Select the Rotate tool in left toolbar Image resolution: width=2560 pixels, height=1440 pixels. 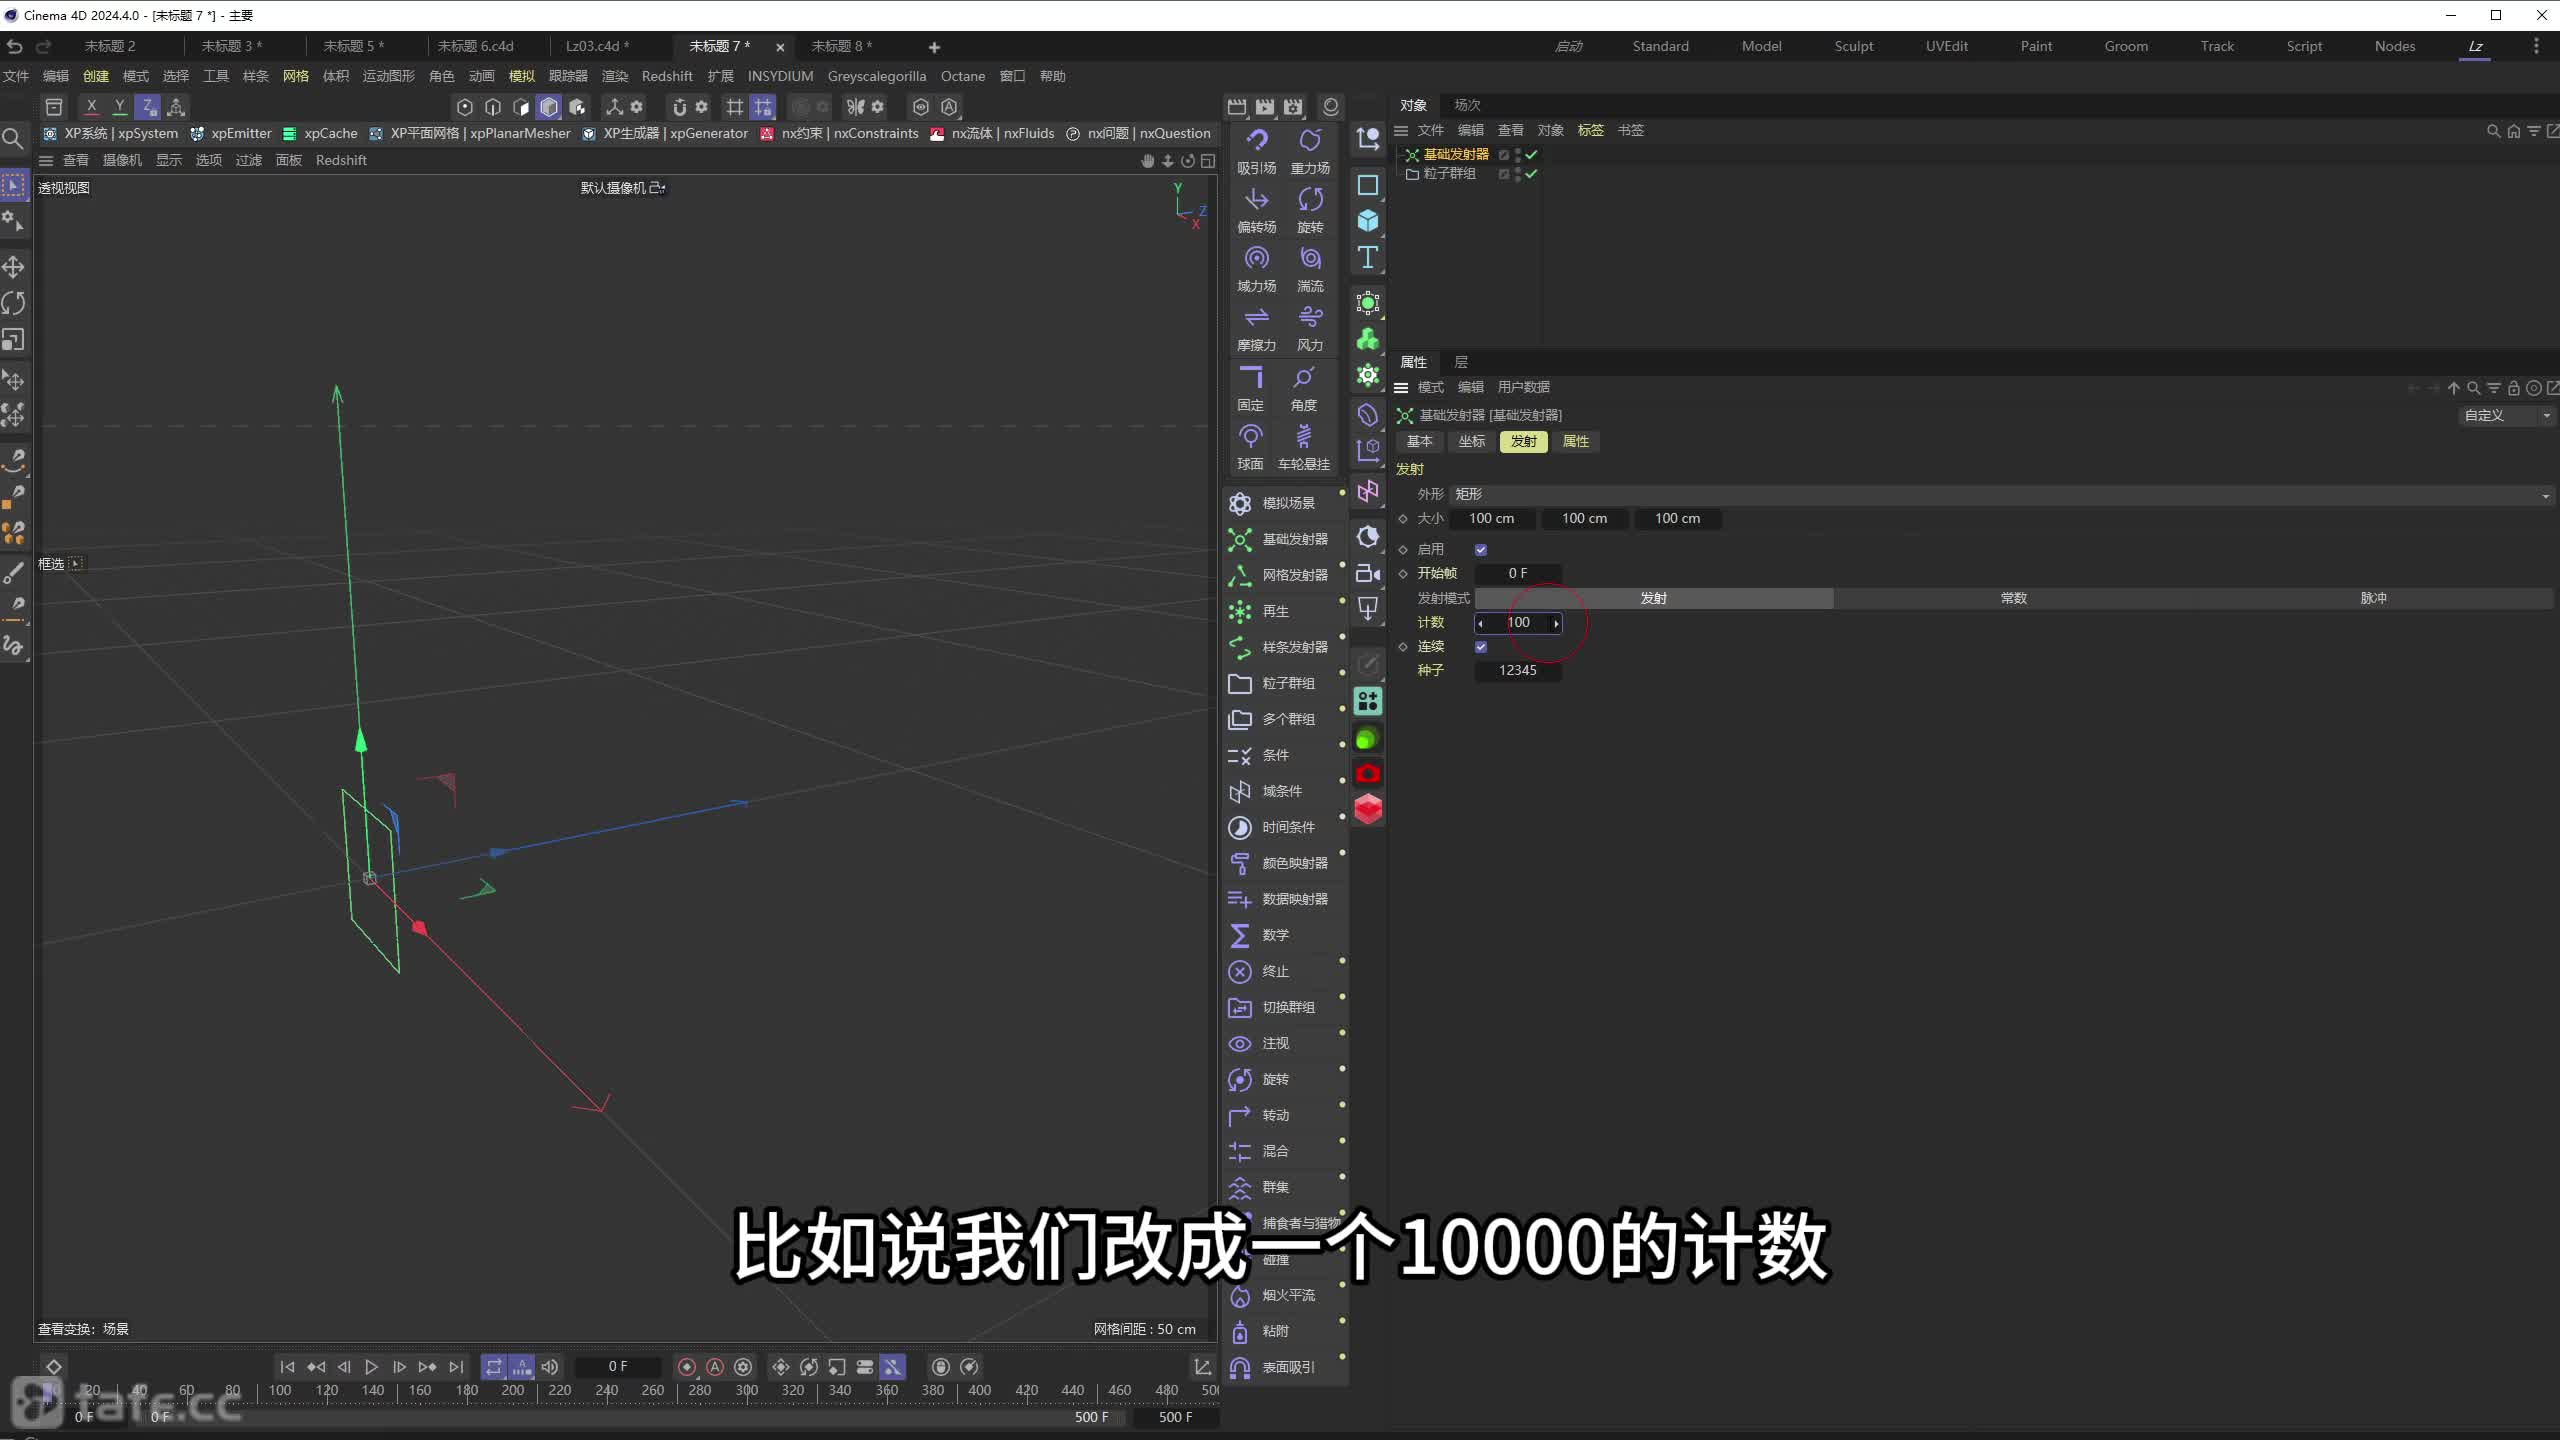pyautogui.click(x=14, y=303)
